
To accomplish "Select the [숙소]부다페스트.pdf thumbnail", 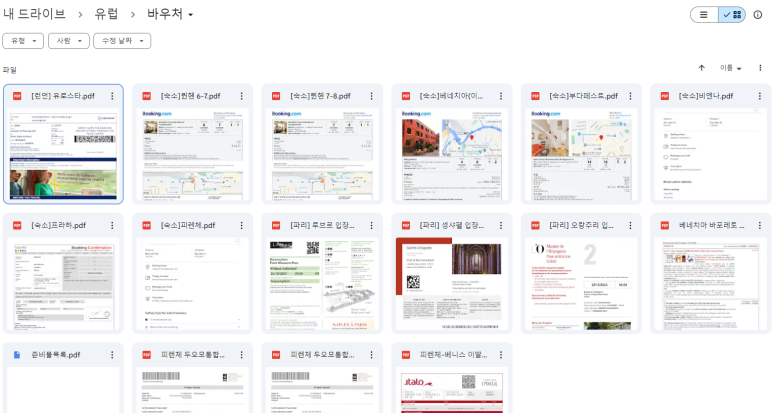I will pyautogui.click(x=582, y=154).
